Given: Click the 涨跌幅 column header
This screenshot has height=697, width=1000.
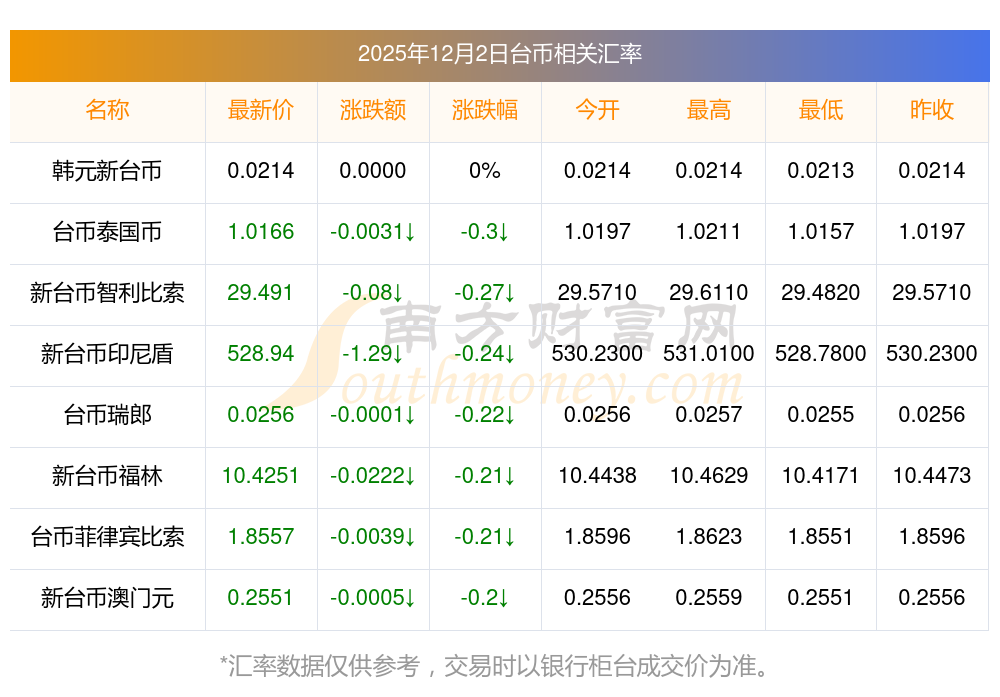Looking at the screenshot, I should (485, 110).
